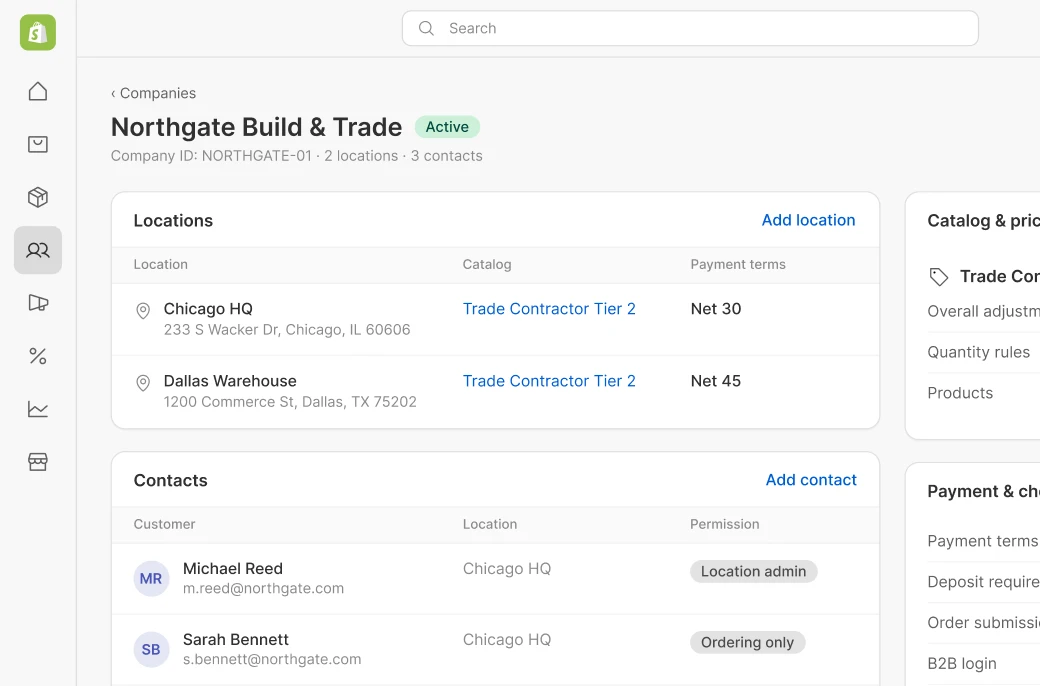Viewport: 1040px width, 686px height.
Task: Open Trade Contractor Tier 2 for Chicago HQ
Action: (x=549, y=309)
